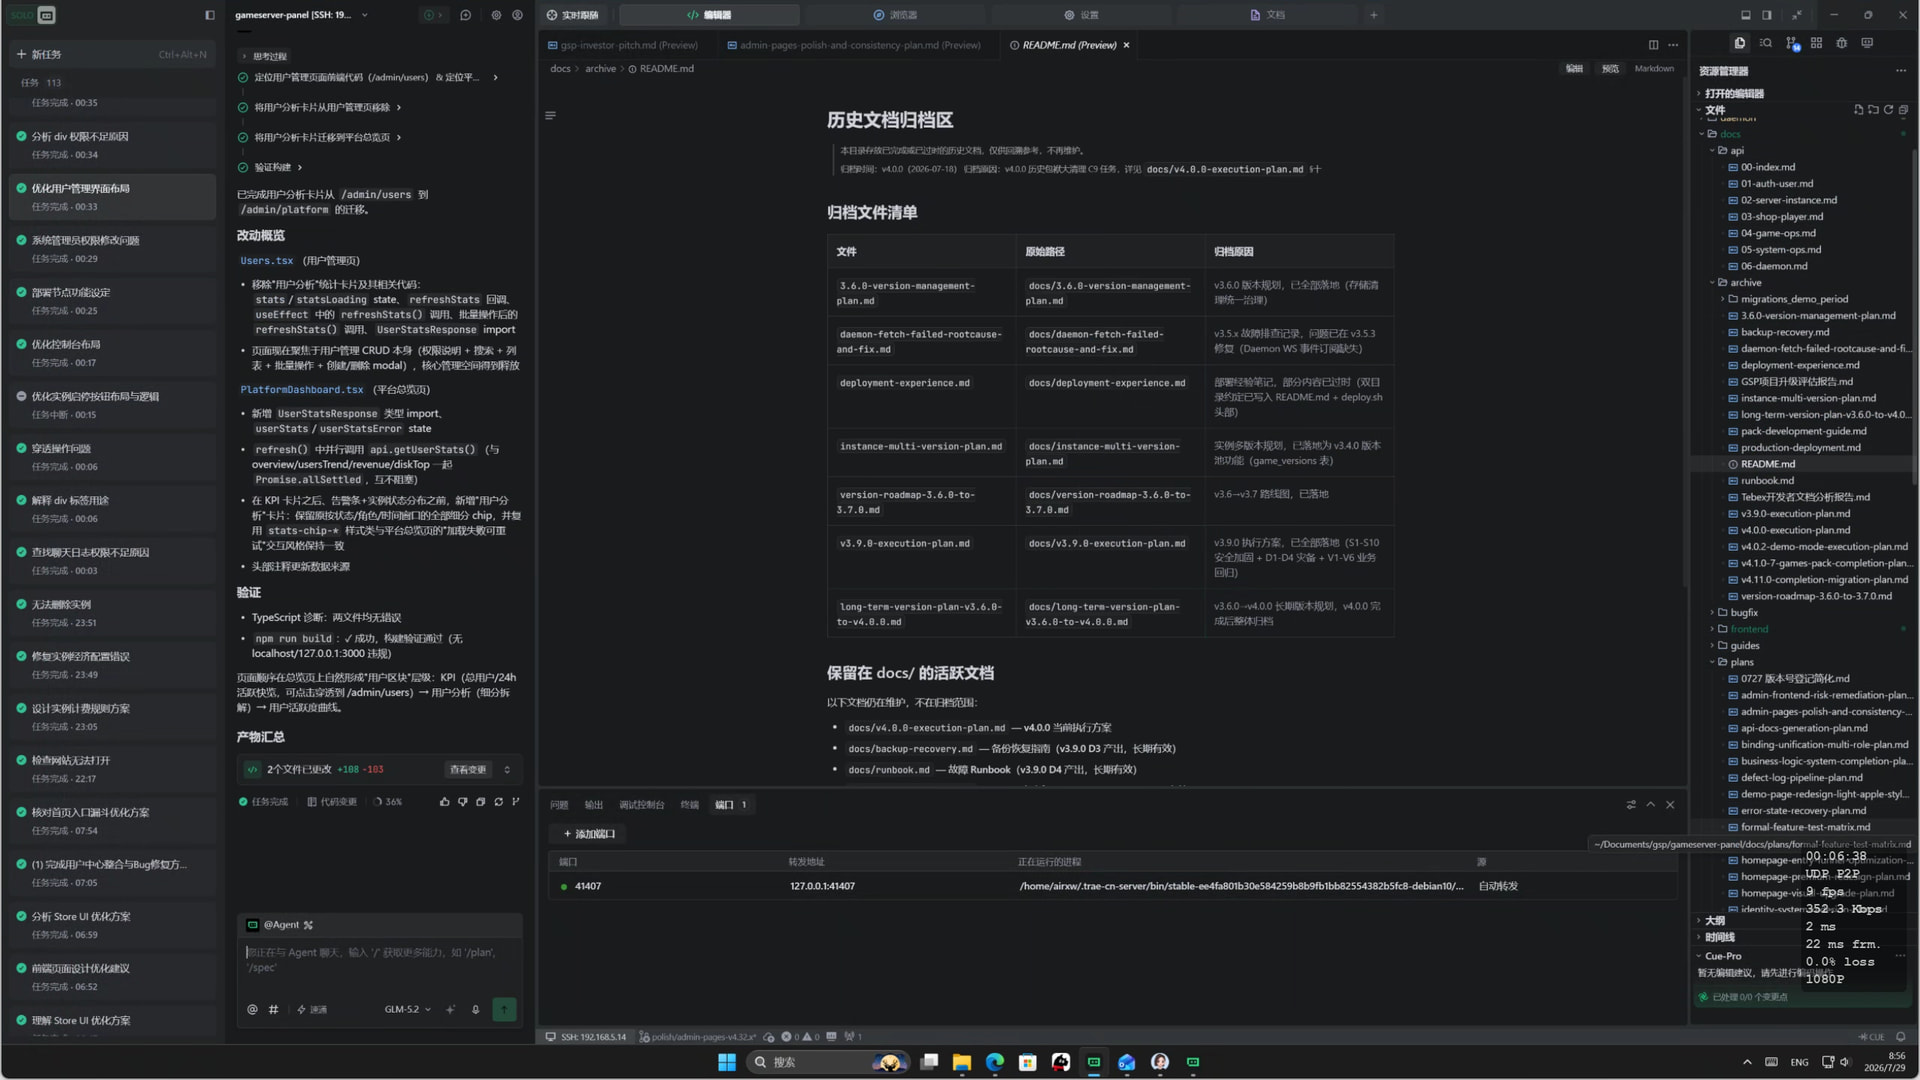Click thumbs down on the agent response

(x=462, y=802)
